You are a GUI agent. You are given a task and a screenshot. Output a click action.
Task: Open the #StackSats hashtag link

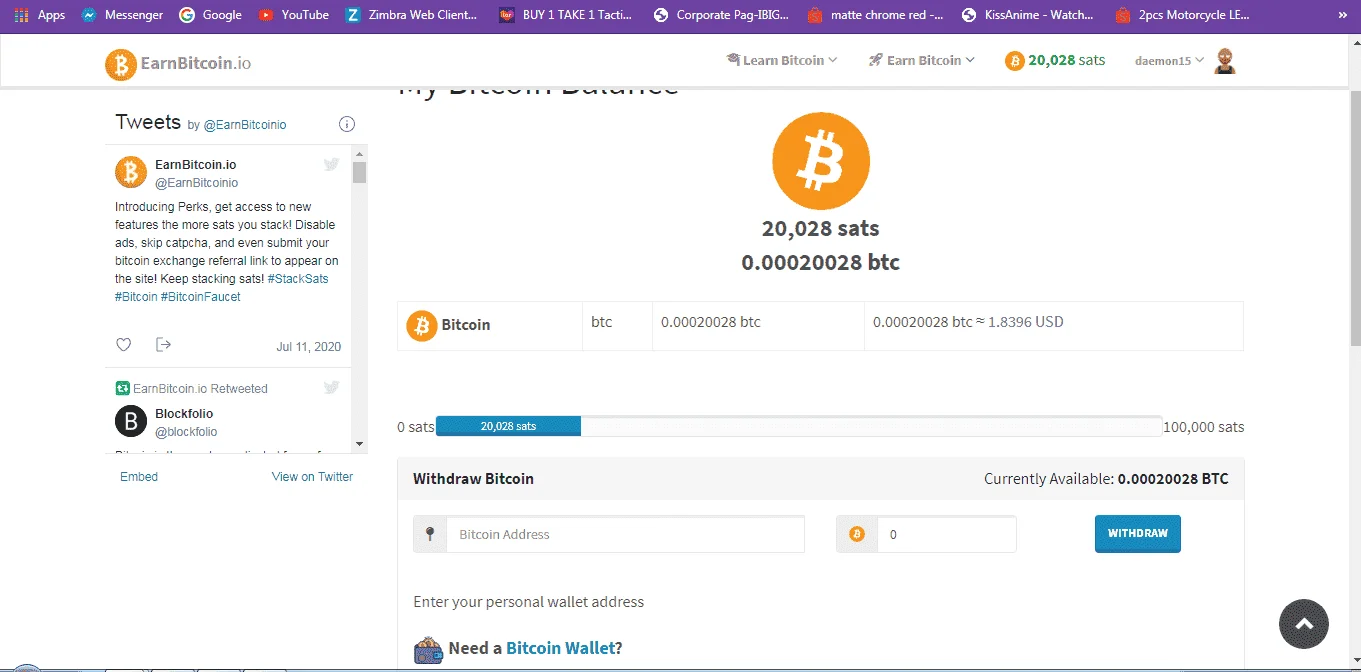[298, 279]
